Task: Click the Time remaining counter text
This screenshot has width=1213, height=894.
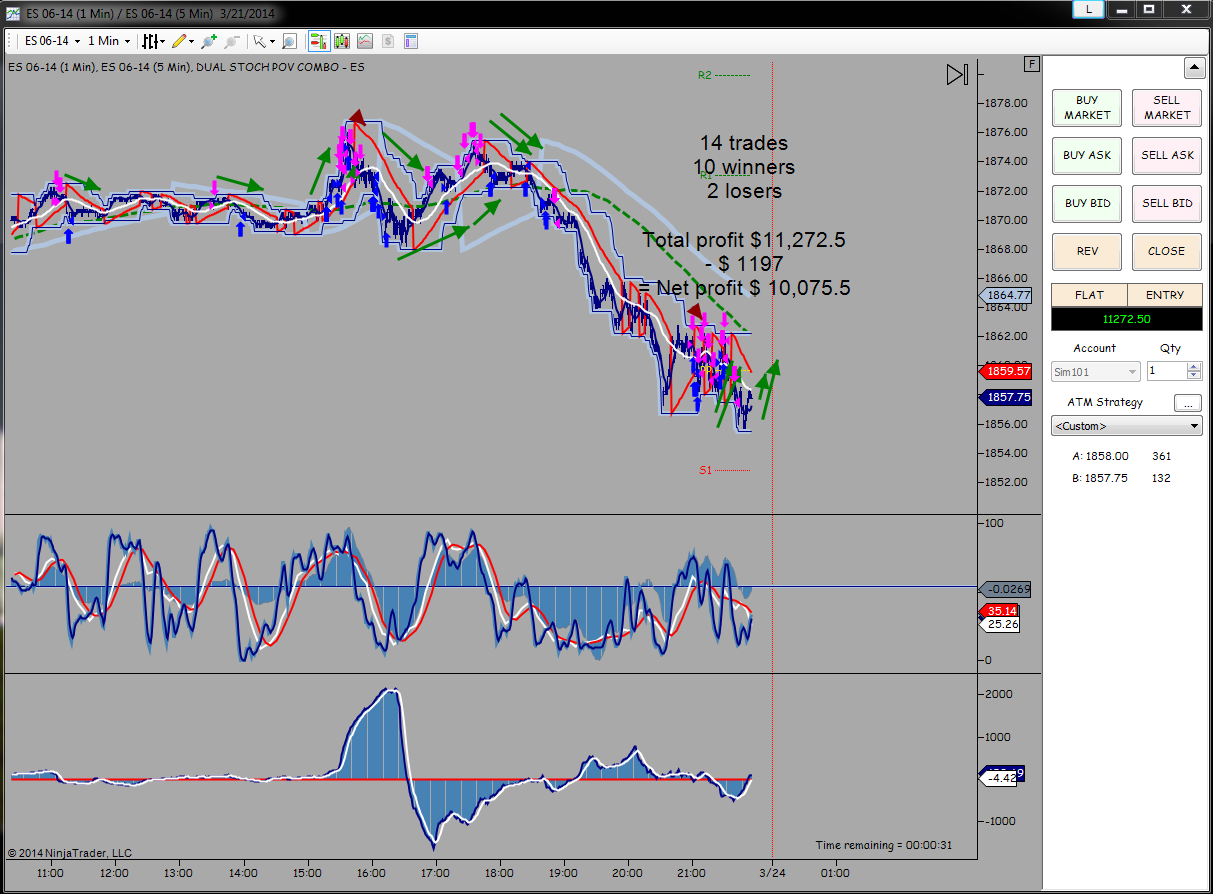Action: click(884, 845)
